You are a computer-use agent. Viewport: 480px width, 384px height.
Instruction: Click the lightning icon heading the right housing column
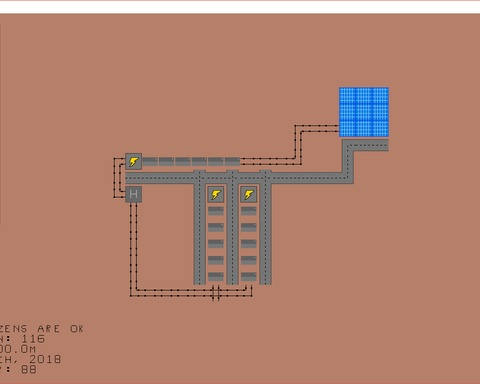[249, 194]
